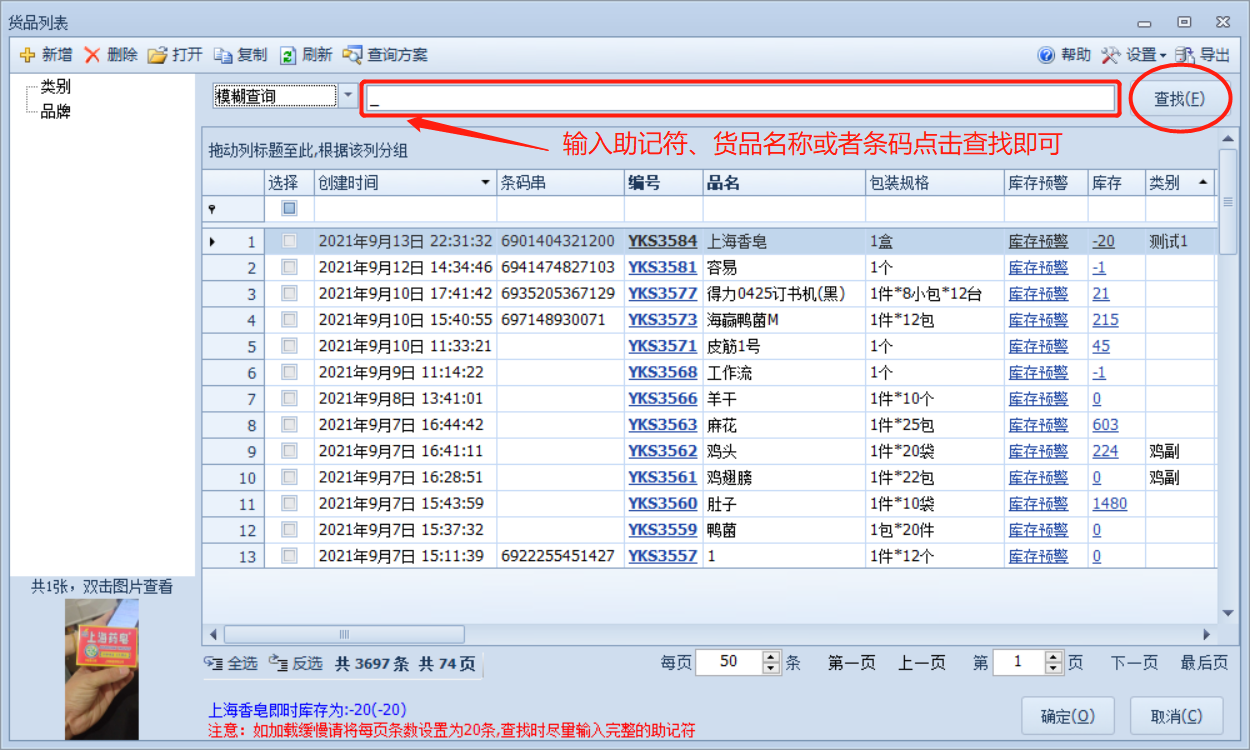Image resolution: width=1250 pixels, height=750 pixels.
Task: Decrease the page number spinner
Action: tap(1054, 668)
